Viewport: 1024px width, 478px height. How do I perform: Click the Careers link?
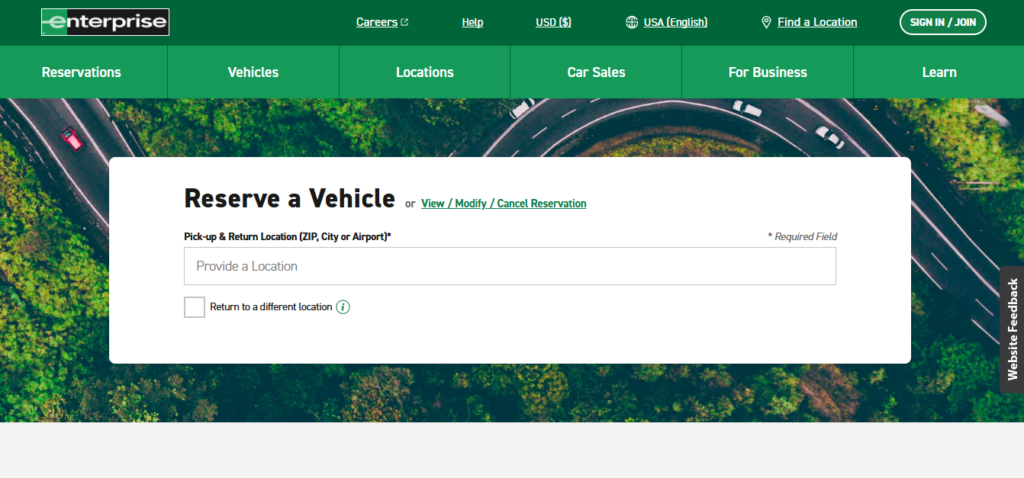[x=377, y=22]
